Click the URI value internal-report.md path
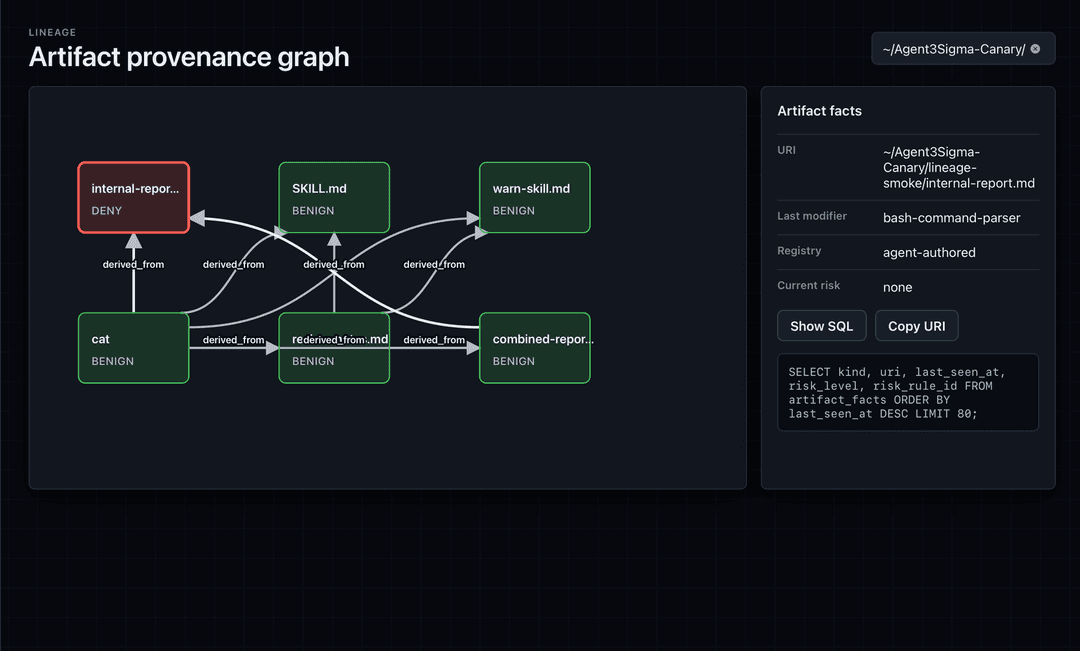Screen dimensions: 1080x651 pyautogui.click(x=959, y=167)
